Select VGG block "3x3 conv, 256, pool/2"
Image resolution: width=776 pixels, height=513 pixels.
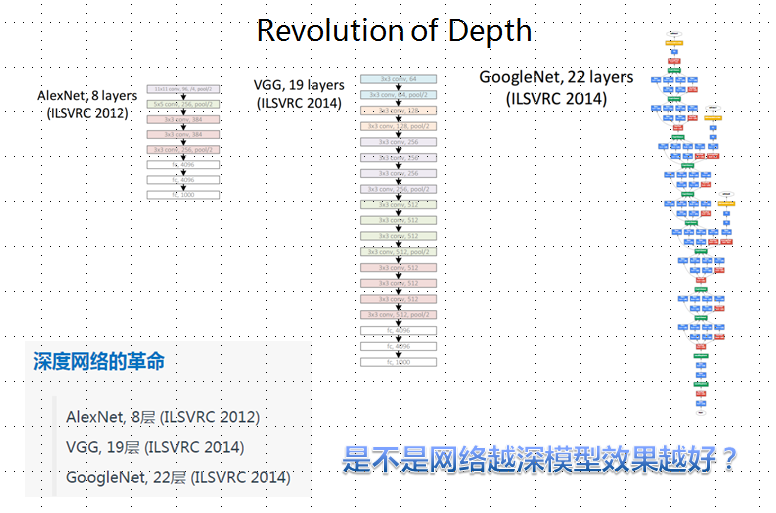click(x=398, y=189)
